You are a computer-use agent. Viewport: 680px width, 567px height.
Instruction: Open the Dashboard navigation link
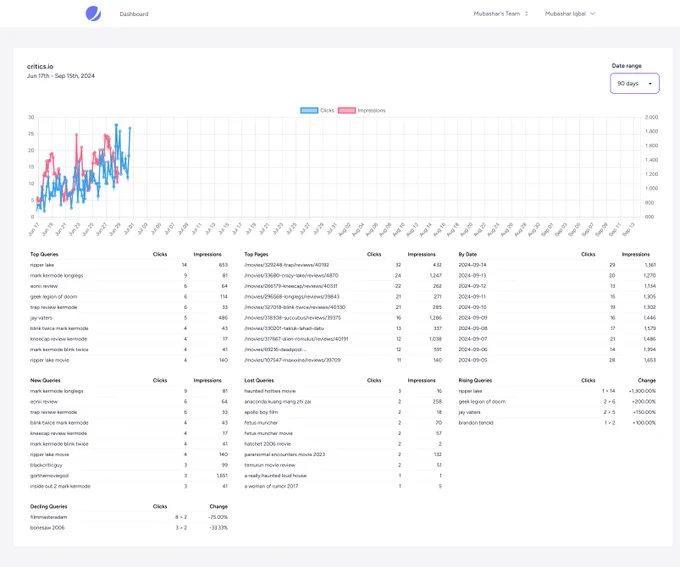point(134,14)
